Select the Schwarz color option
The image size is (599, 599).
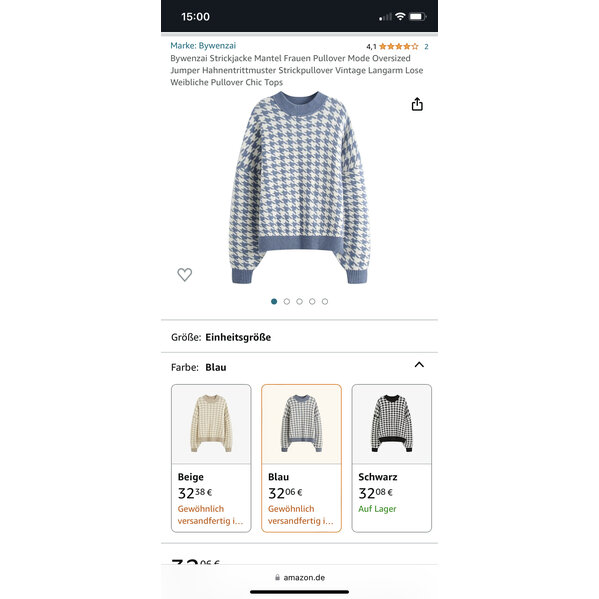point(392,458)
